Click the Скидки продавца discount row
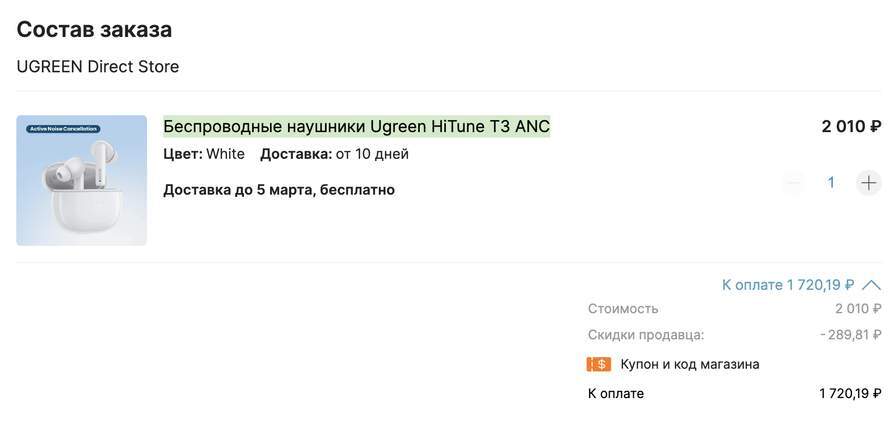 coord(735,335)
